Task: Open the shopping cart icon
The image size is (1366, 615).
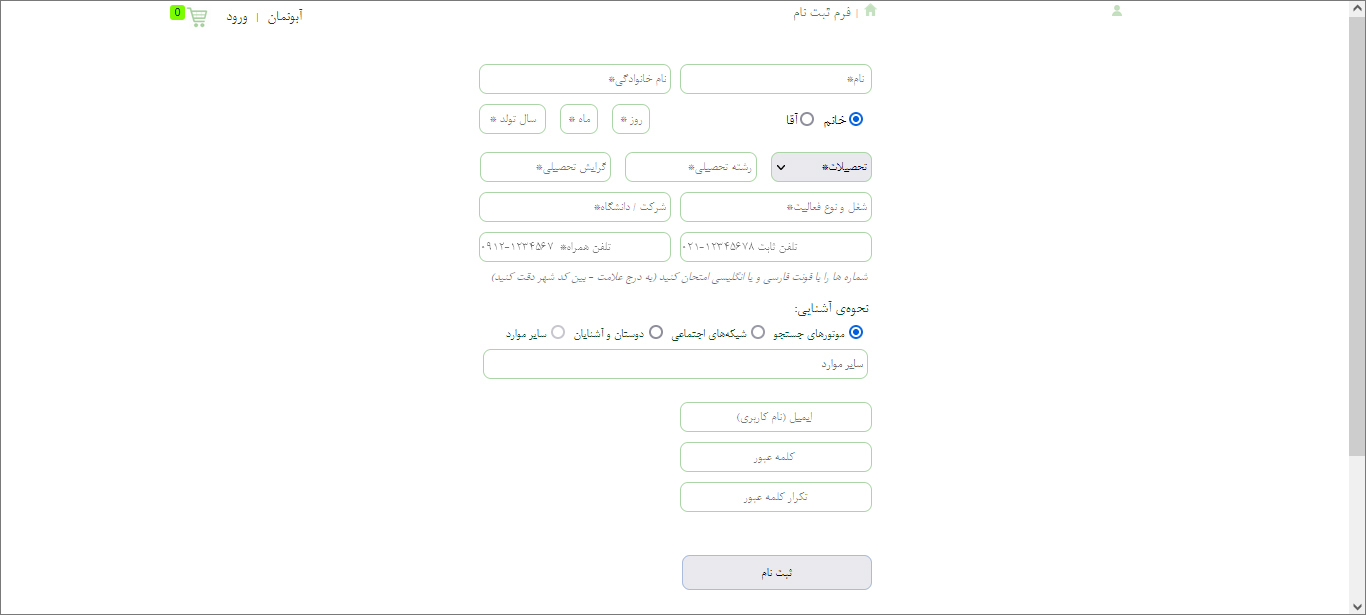Action: [x=195, y=16]
